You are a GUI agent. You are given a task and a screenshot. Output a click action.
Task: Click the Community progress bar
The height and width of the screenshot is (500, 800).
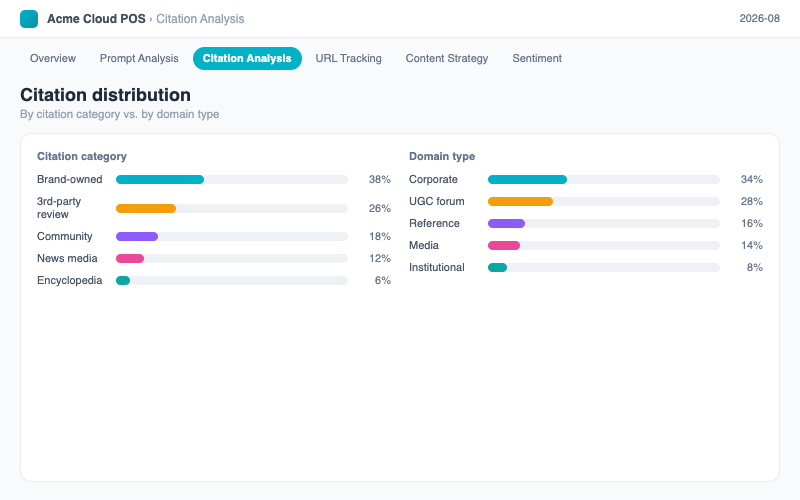tap(232, 236)
